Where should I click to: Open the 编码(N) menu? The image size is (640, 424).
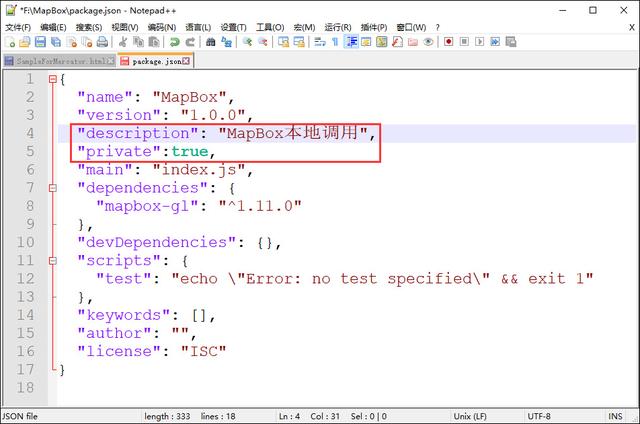[x=162, y=27]
